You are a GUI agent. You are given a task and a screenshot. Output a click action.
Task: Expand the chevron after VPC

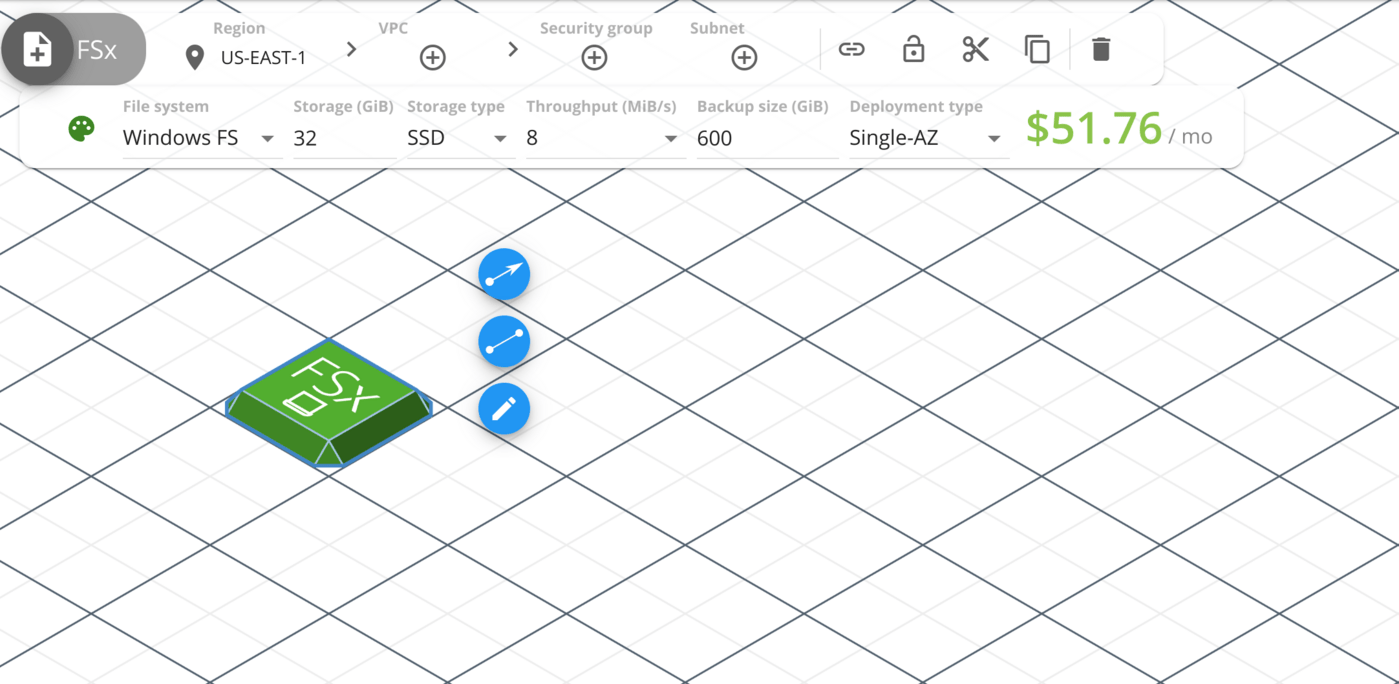pos(513,49)
